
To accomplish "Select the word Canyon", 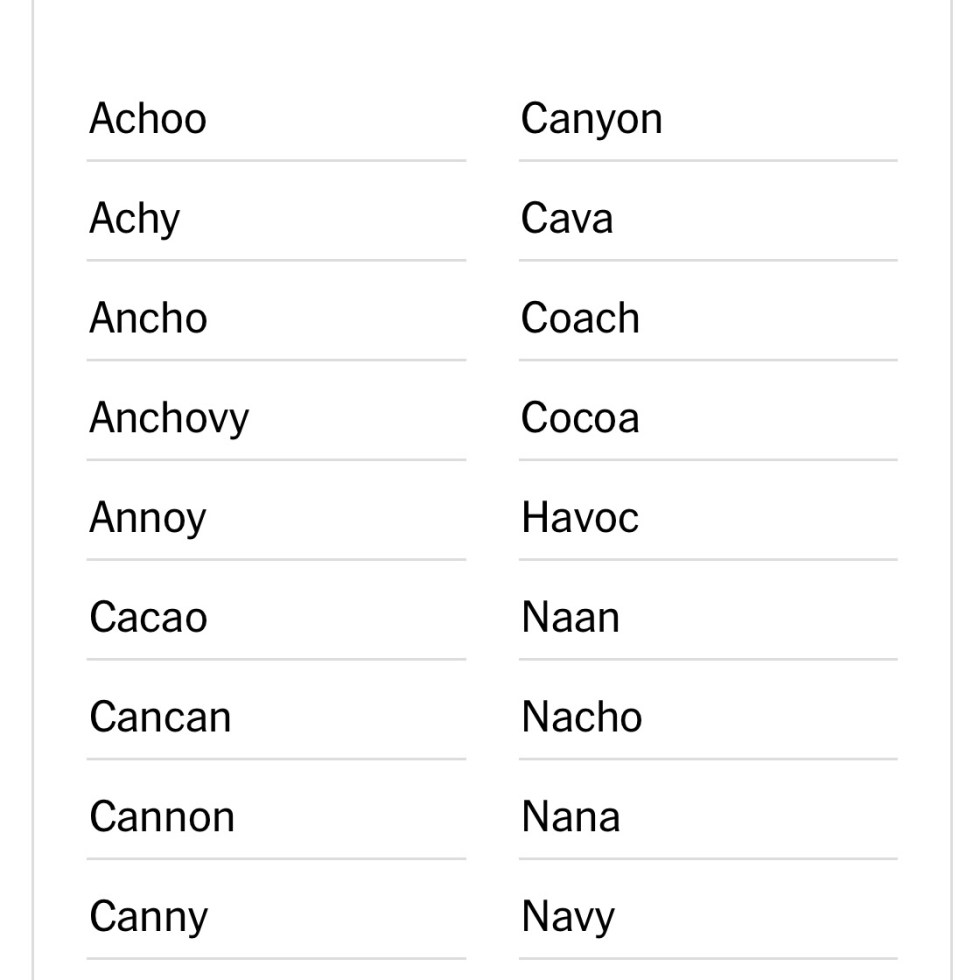I will (x=591, y=119).
